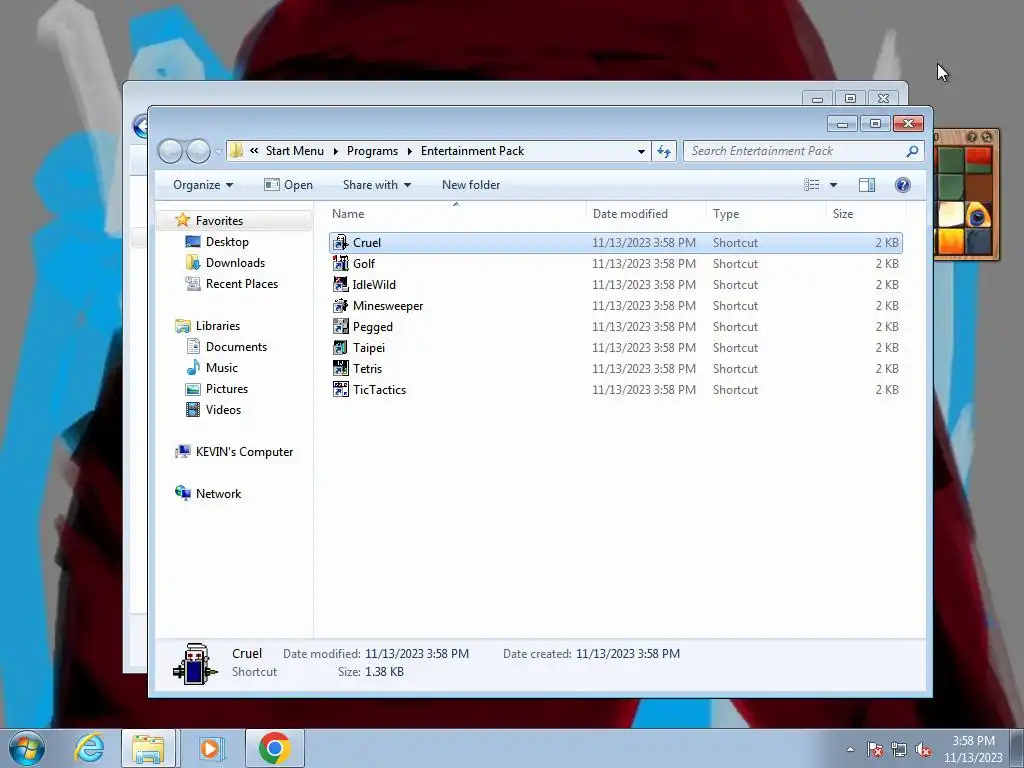
Task: Go to Desktop in navigation pane
Action: [x=227, y=242]
